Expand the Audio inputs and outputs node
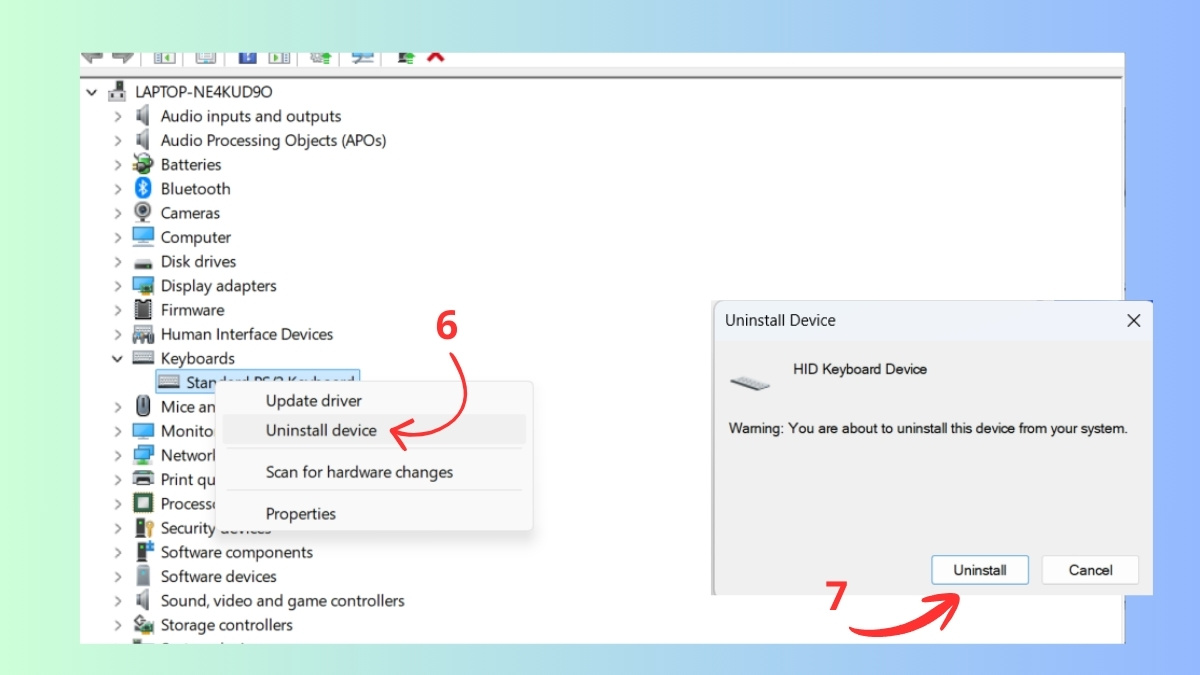Viewport: 1200px width, 675px height. click(118, 116)
